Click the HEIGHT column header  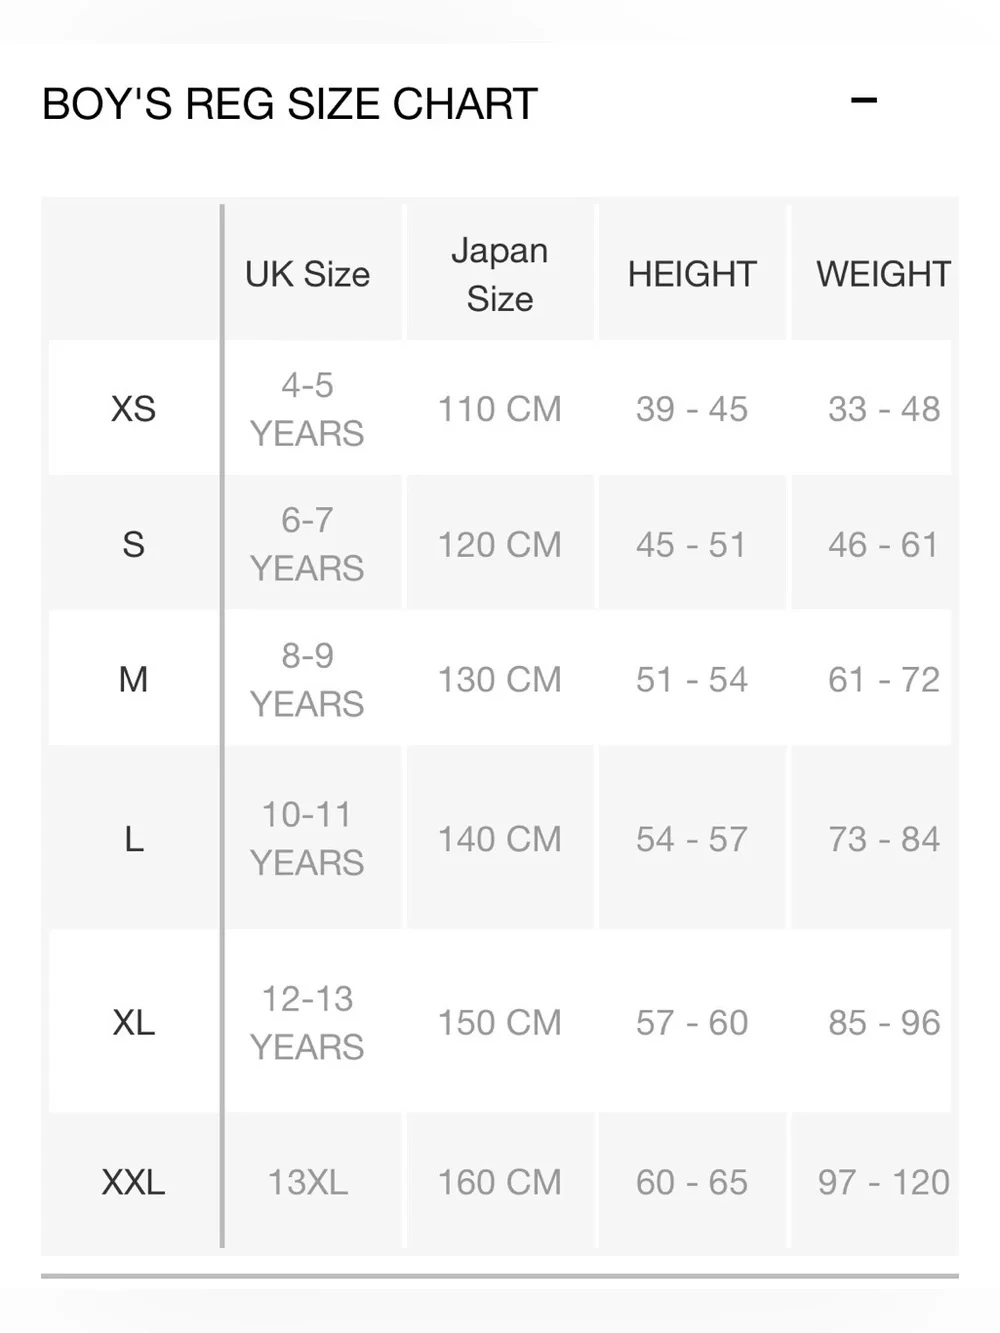point(692,274)
